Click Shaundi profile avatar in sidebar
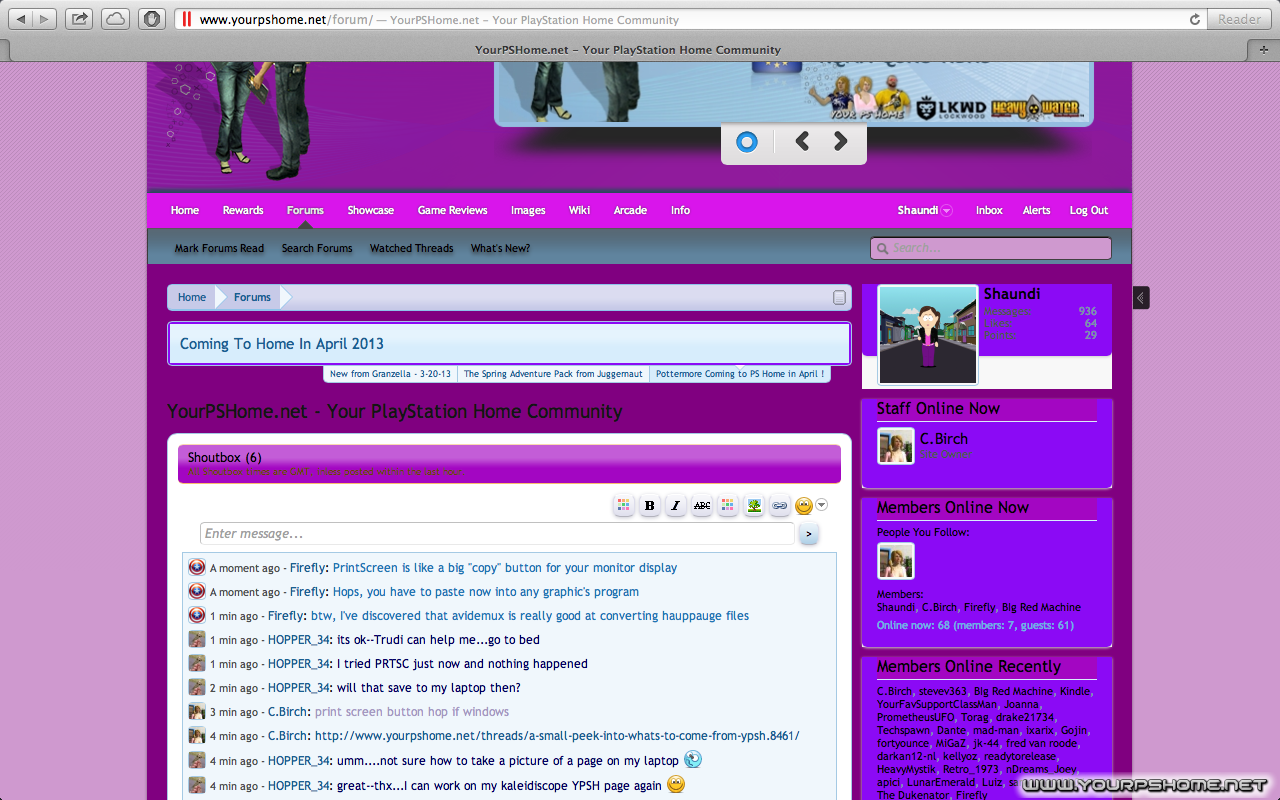Screen dimensions: 1280x800 coord(928,335)
